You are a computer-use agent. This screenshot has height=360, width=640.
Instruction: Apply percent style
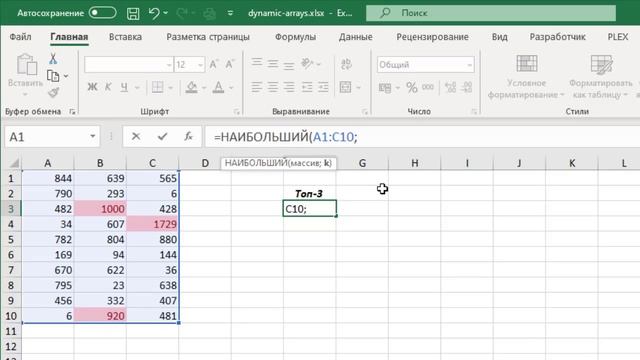point(411,87)
